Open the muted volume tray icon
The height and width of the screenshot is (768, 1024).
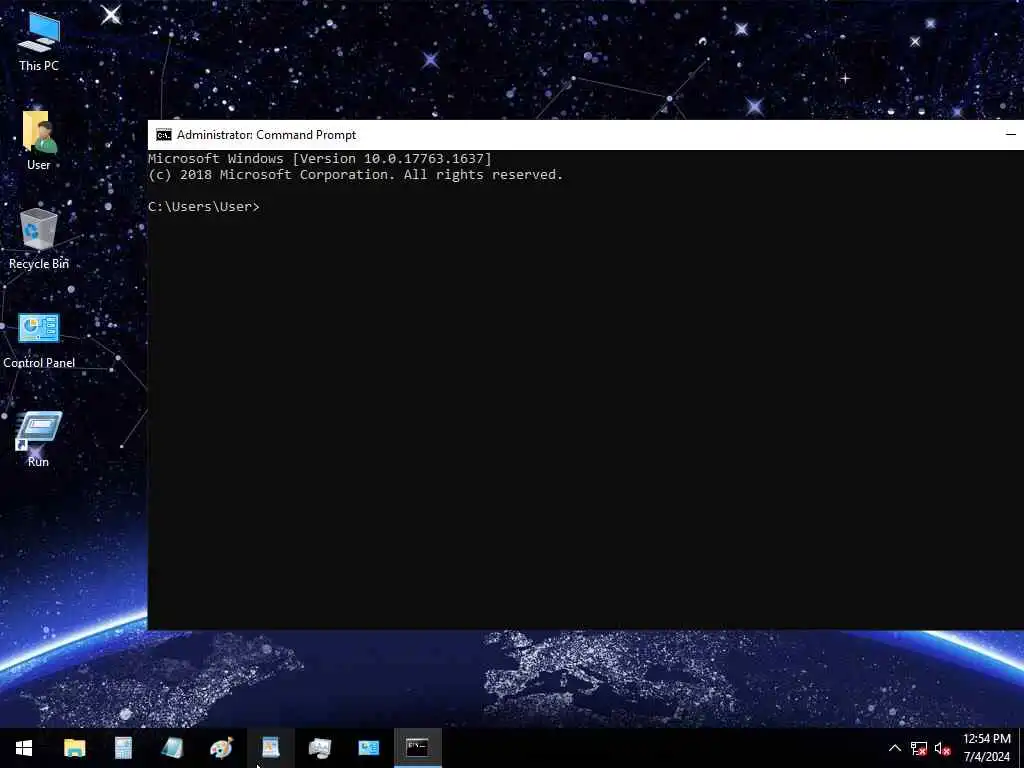942,748
